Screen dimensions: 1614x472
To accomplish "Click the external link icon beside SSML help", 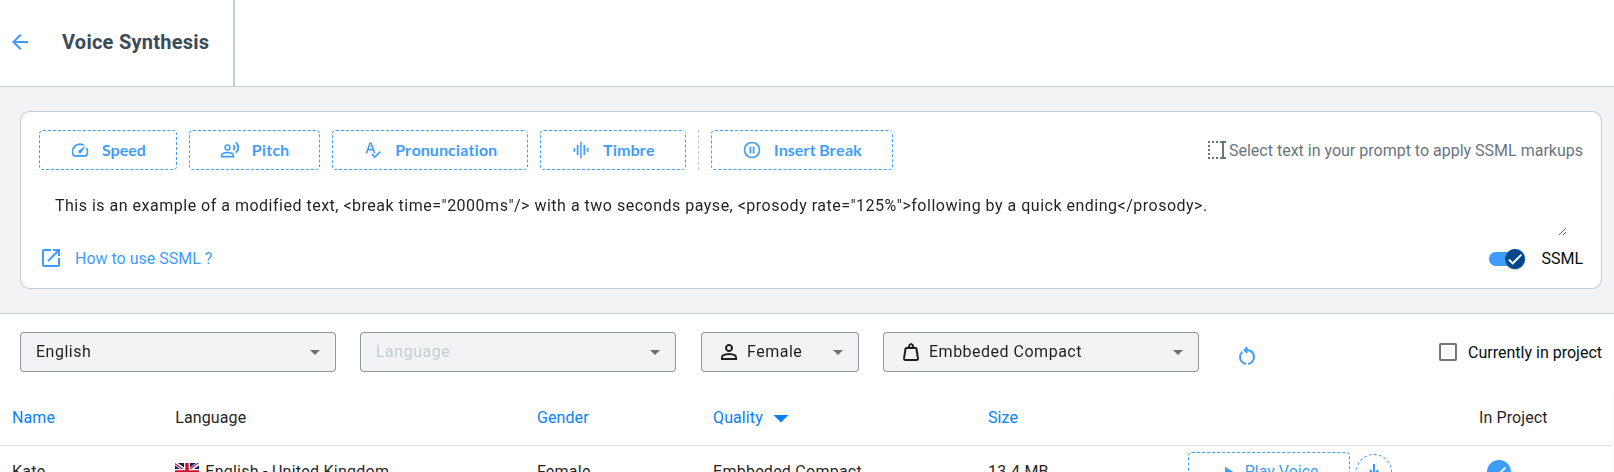I will tap(51, 258).
